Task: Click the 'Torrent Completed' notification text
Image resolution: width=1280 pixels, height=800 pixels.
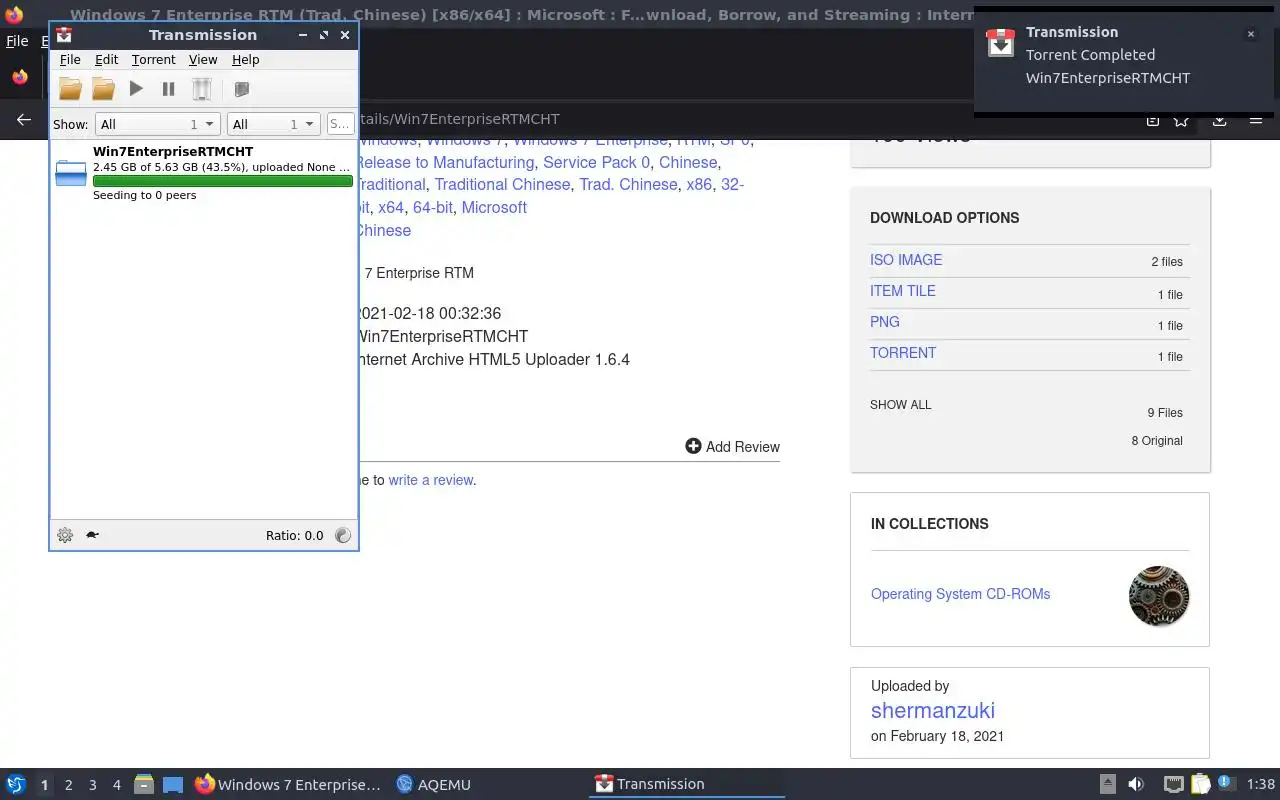Action: (1090, 55)
